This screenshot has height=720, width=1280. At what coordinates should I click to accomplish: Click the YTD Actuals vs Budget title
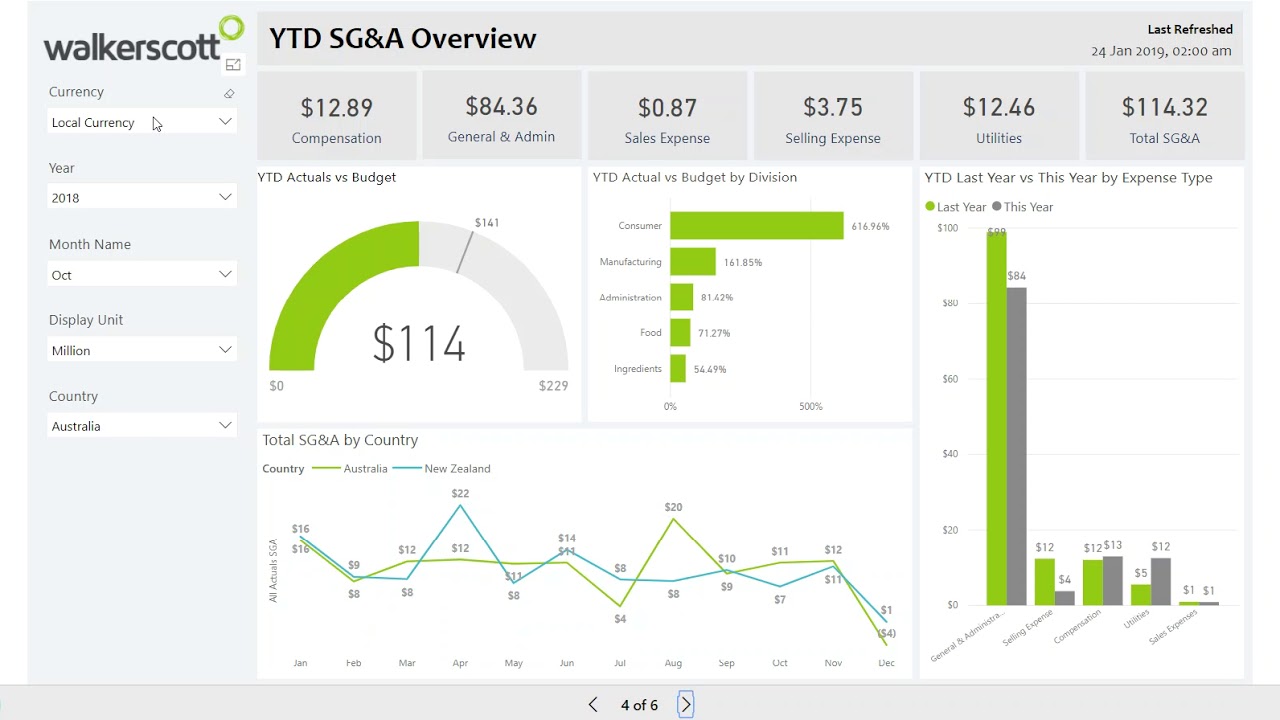pyautogui.click(x=327, y=177)
